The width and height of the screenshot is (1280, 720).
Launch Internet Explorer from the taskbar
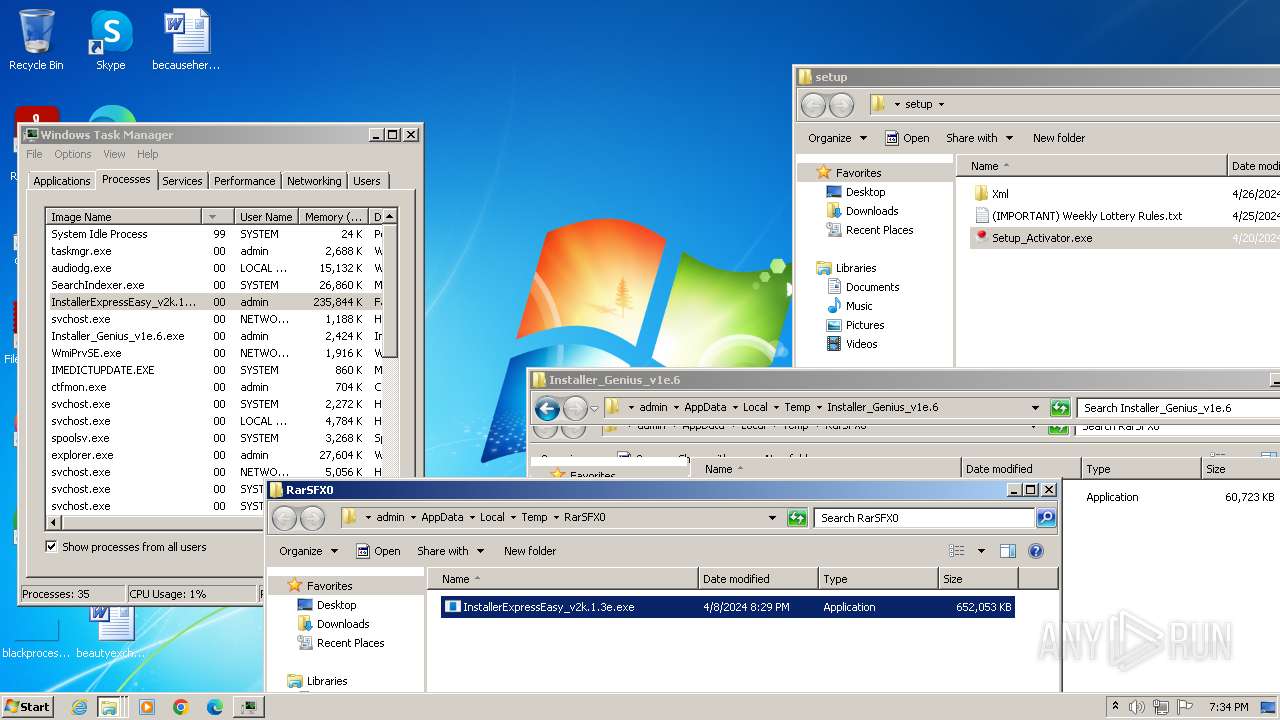(79, 707)
